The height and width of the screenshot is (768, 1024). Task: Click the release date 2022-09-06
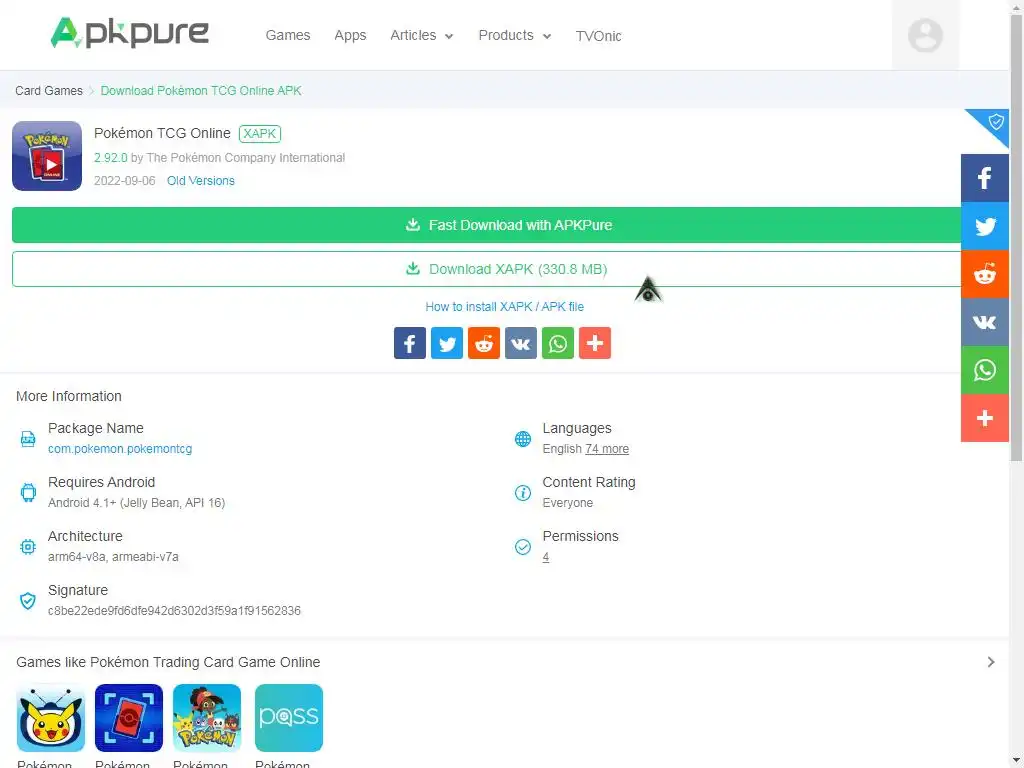coord(125,181)
